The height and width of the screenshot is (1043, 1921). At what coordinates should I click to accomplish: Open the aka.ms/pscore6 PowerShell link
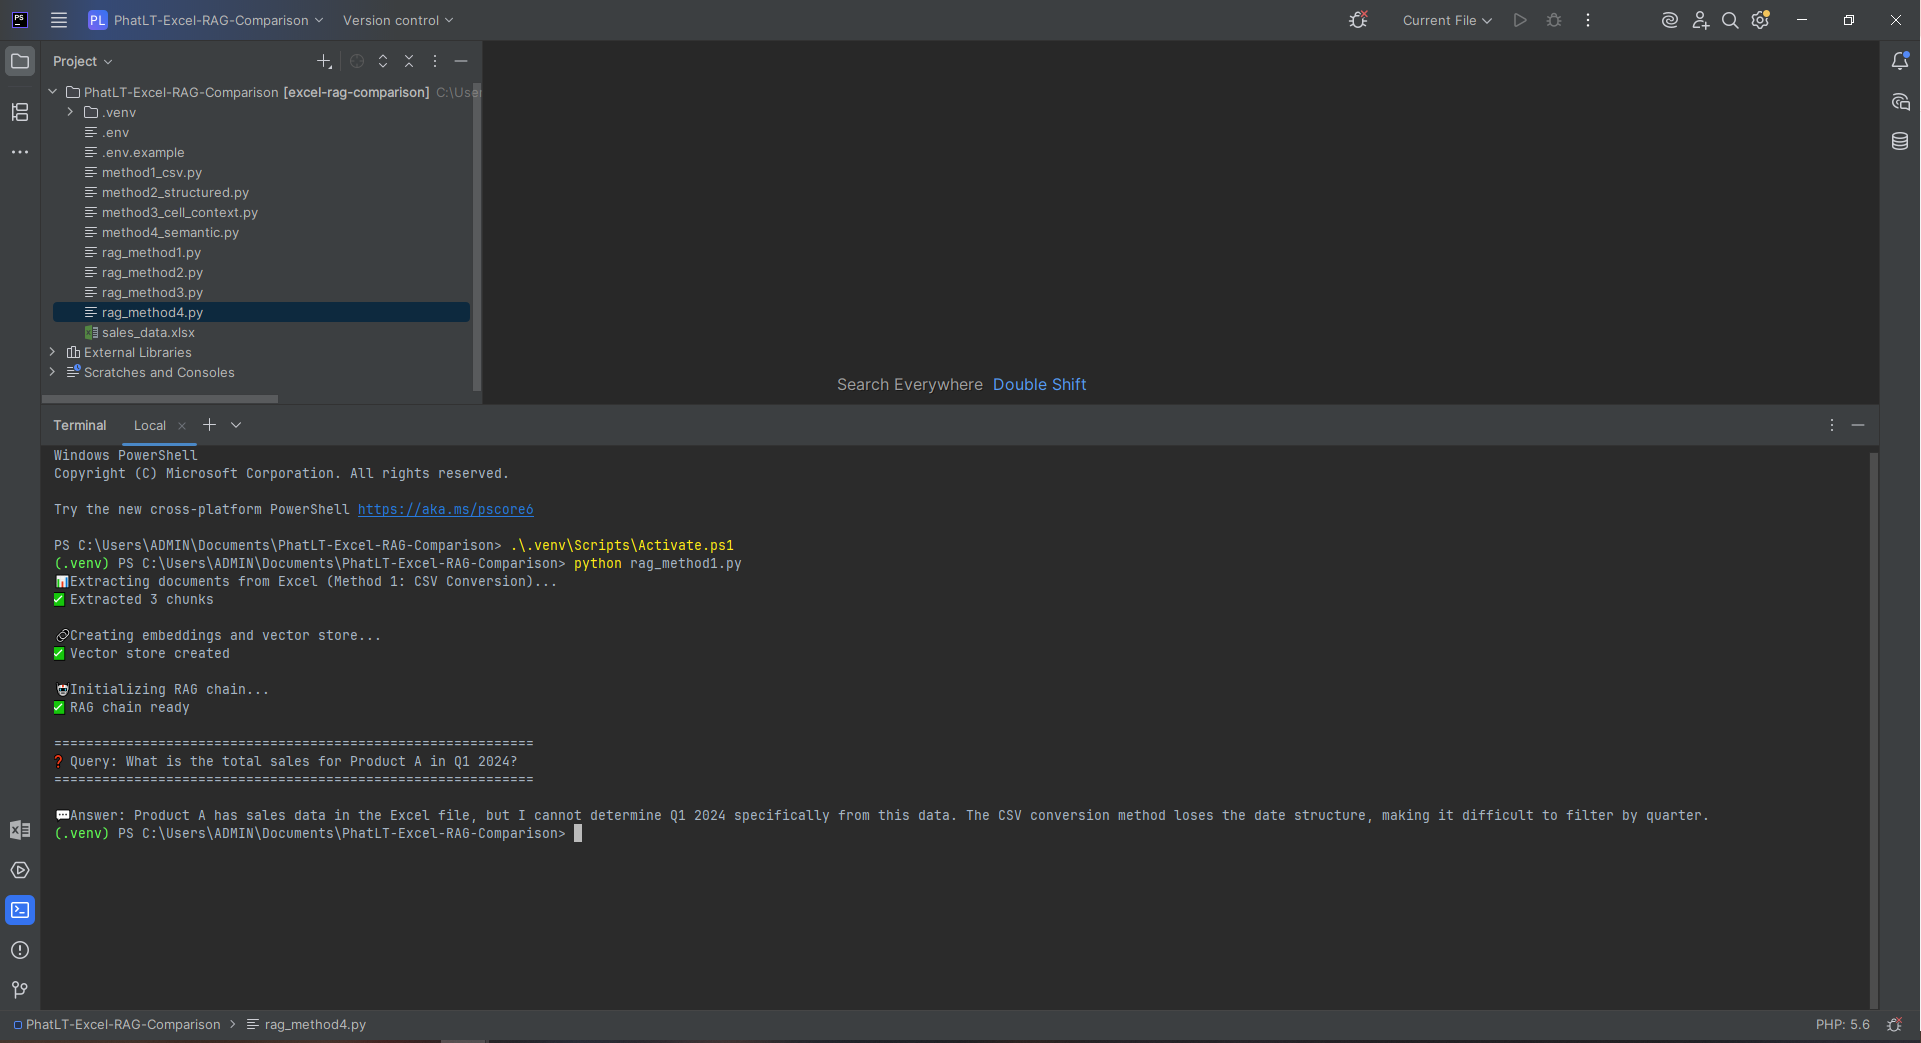(445, 509)
